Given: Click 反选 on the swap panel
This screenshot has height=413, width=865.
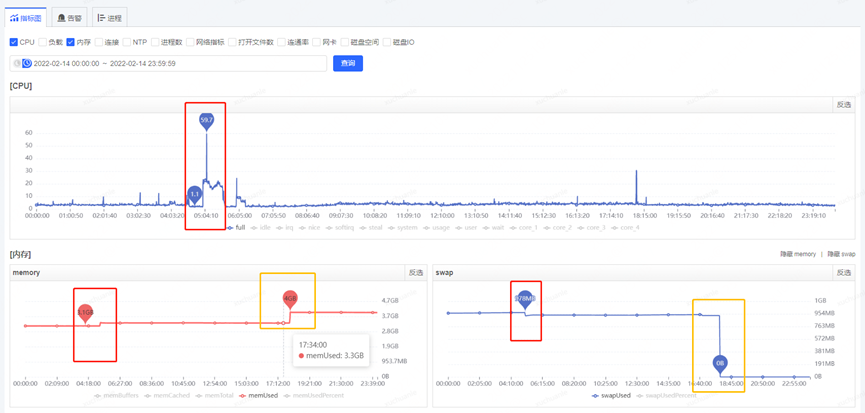Looking at the screenshot, I should click(x=843, y=272).
